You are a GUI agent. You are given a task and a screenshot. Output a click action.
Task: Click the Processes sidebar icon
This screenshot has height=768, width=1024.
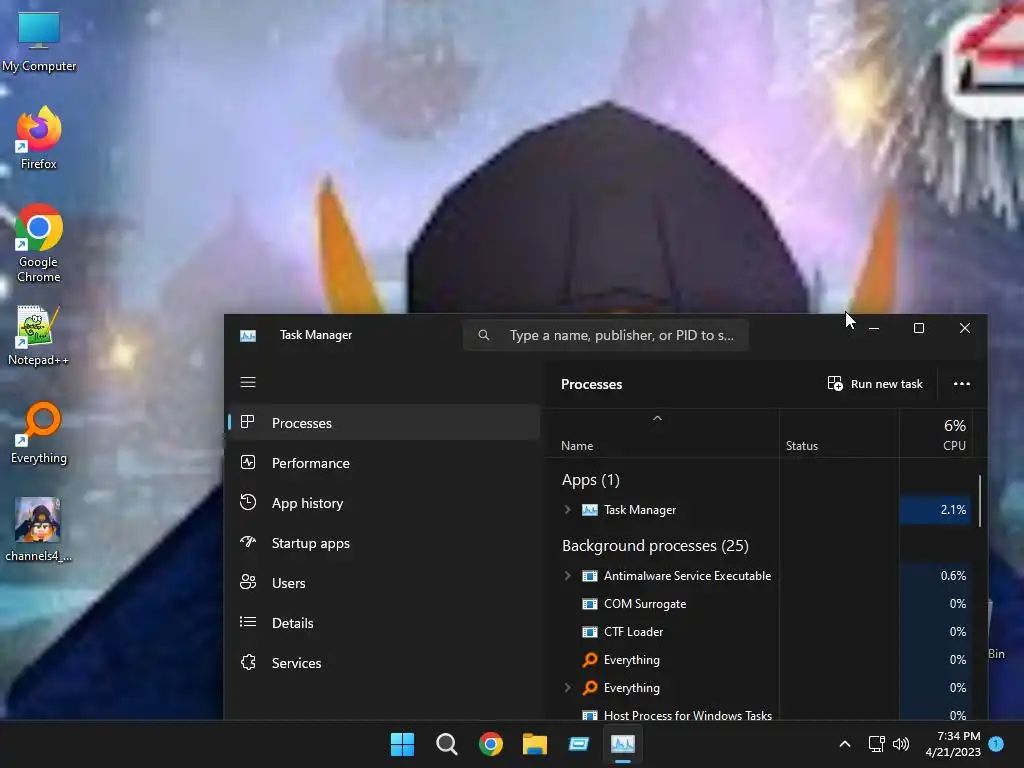[248, 422]
